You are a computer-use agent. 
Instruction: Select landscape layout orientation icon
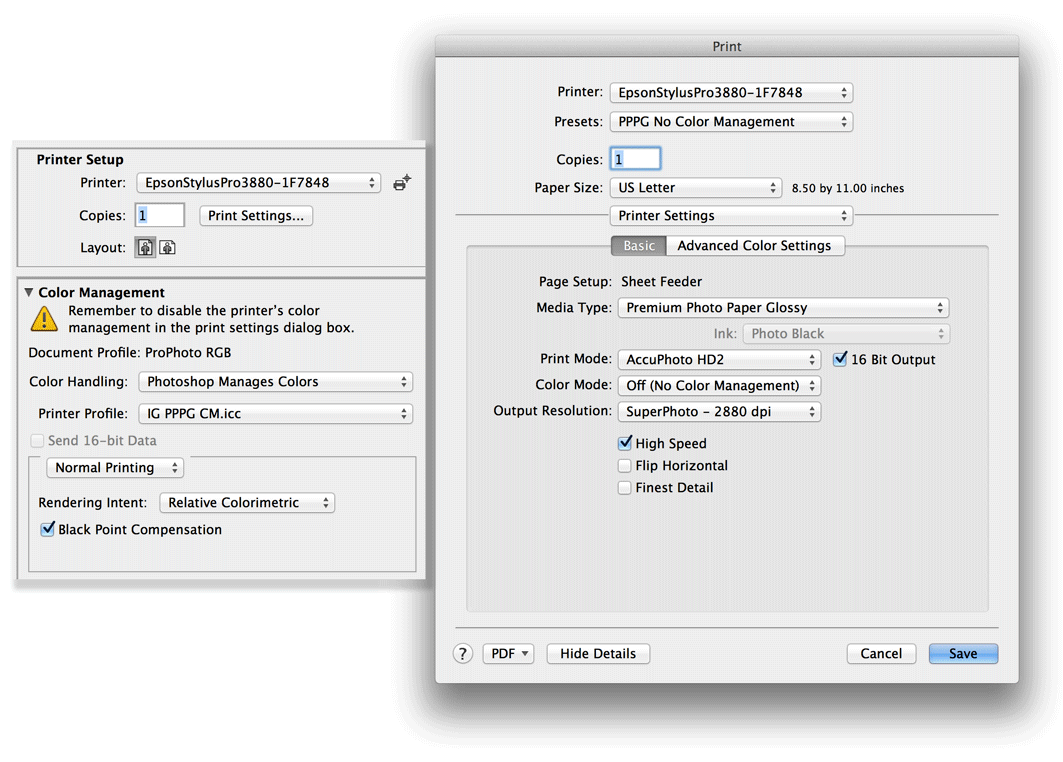(168, 248)
